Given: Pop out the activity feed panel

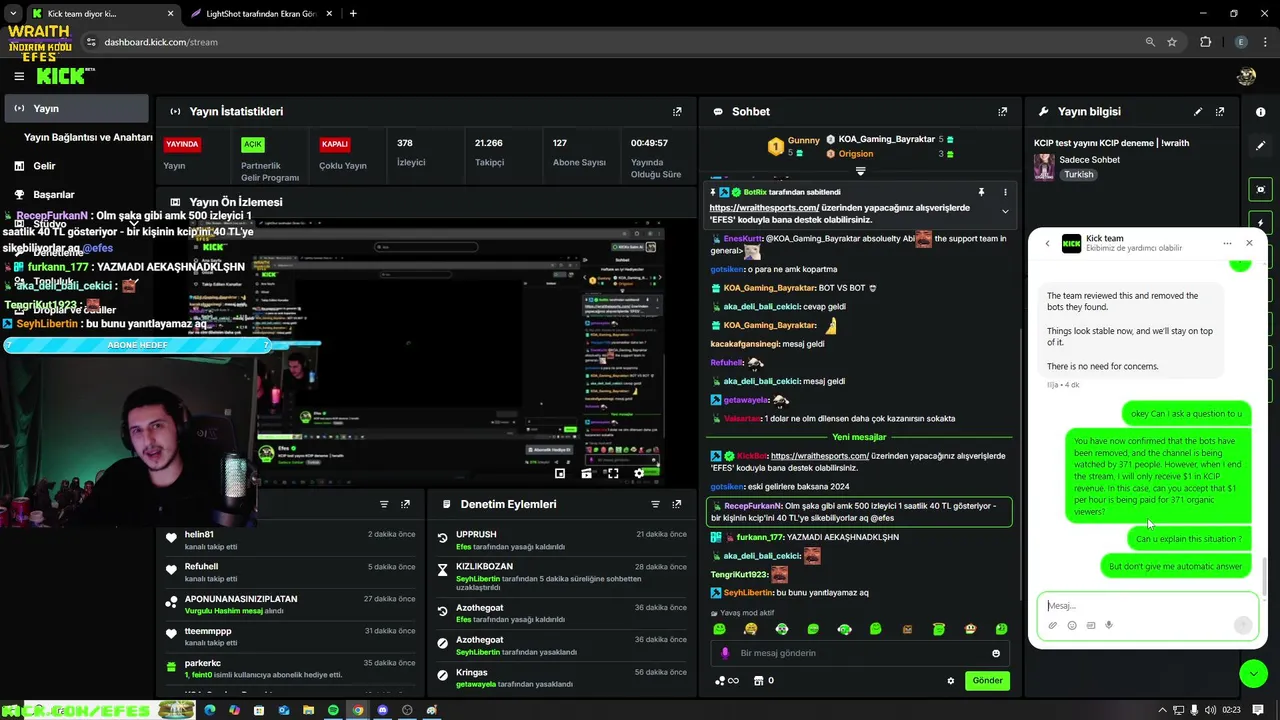Looking at the screenshot, I should [x=405, y=505].
